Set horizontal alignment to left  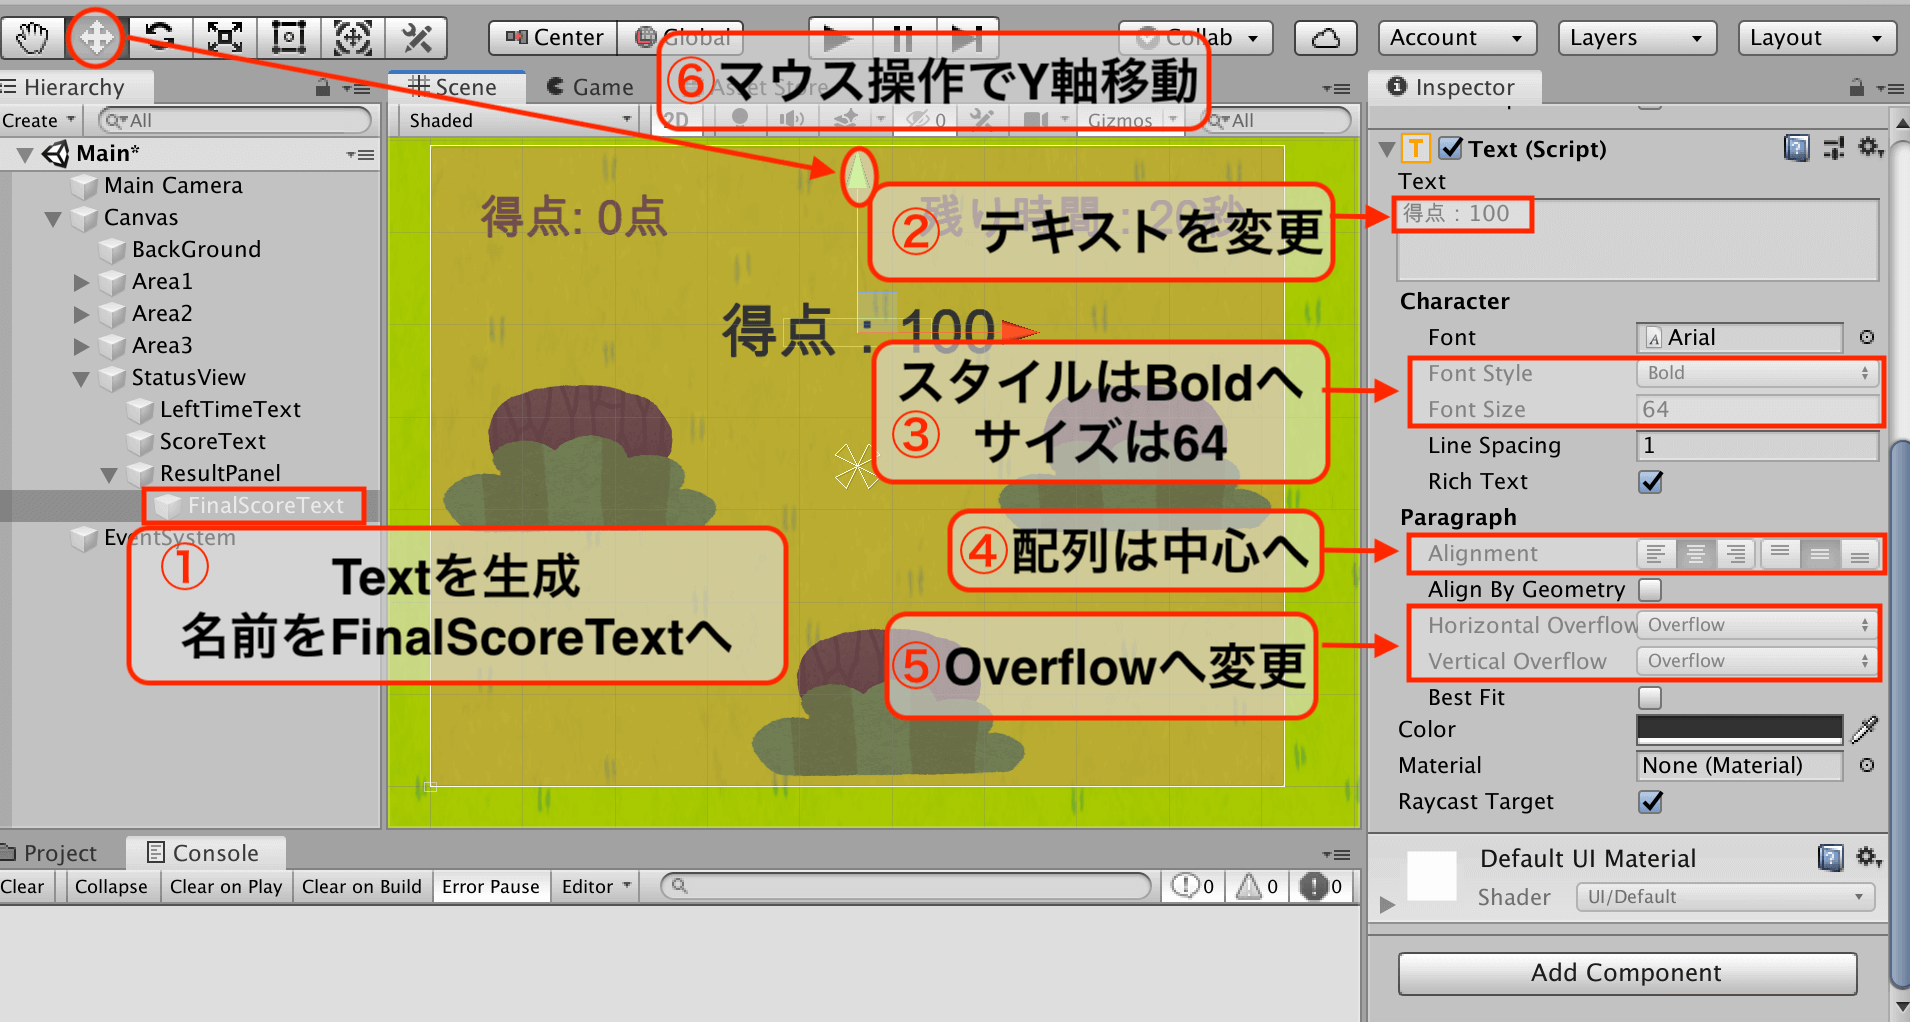coord(1656,553)
